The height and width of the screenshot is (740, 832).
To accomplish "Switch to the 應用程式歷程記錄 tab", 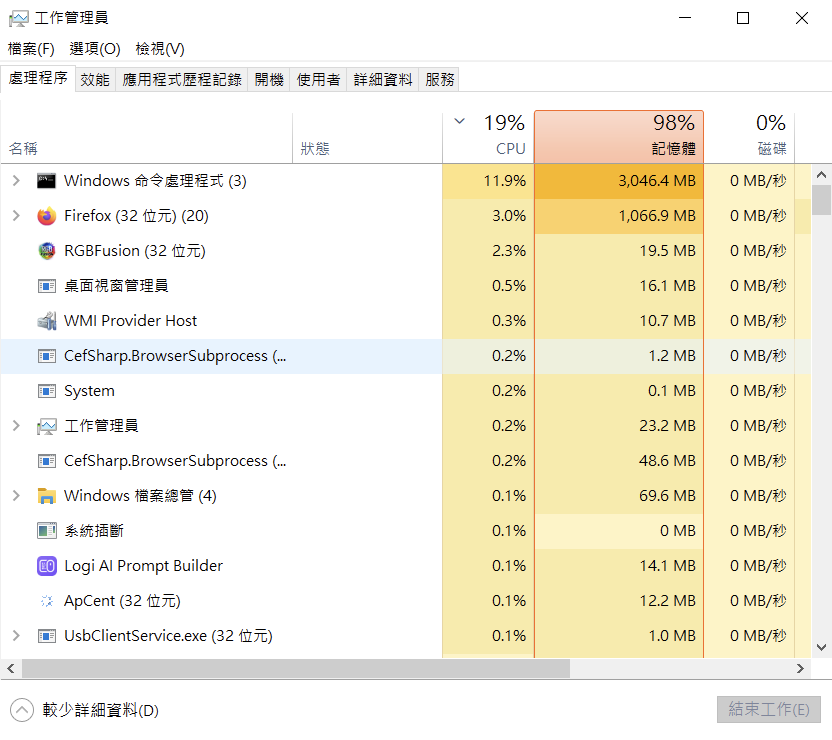I will click(181, 80).
